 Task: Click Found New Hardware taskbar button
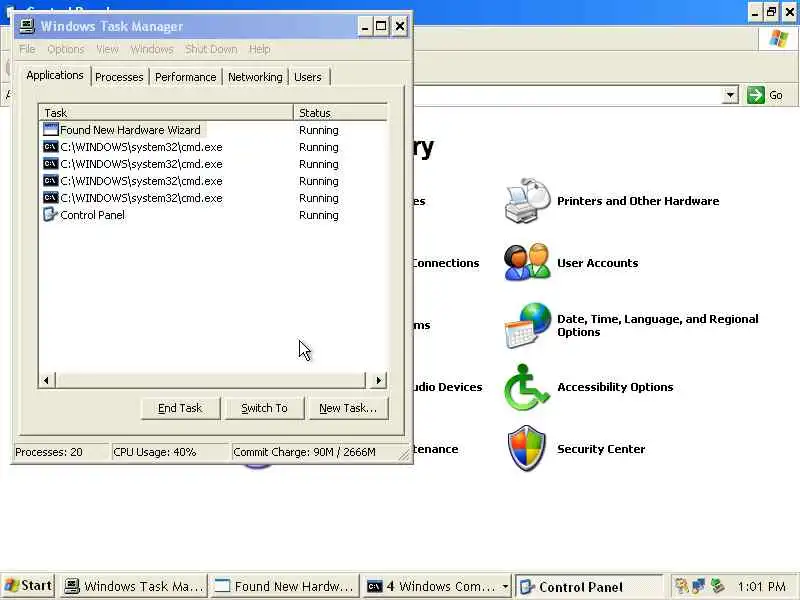pos(284,586)
